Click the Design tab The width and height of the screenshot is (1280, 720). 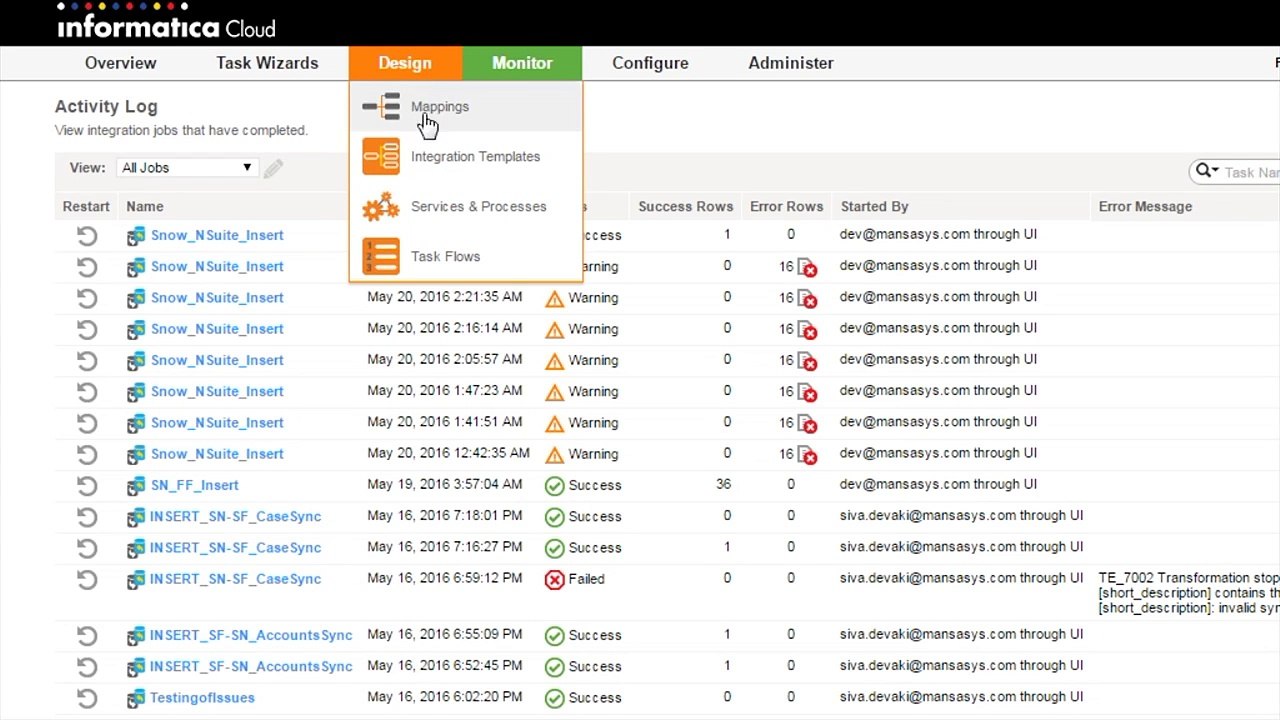coord(405,63)
